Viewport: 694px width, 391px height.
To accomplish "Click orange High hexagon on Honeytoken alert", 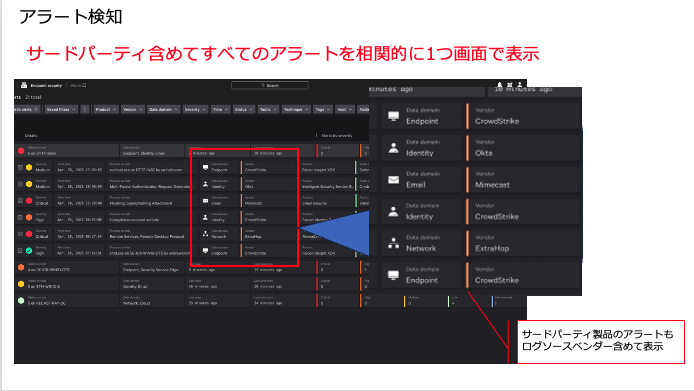I will pos(29,217).
